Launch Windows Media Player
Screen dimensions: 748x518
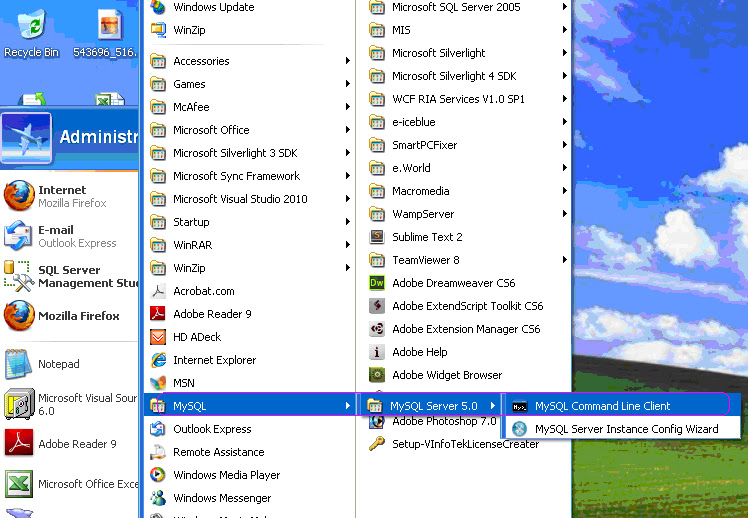249,475
